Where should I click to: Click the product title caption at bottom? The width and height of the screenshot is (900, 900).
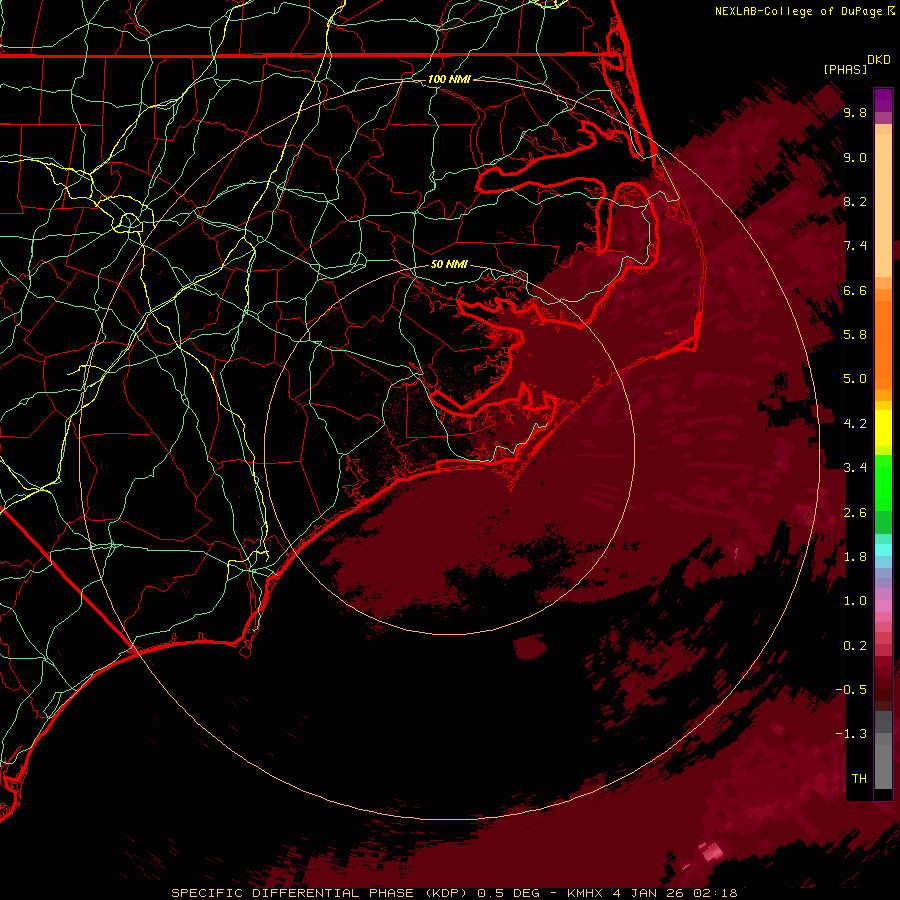[455, 893]
